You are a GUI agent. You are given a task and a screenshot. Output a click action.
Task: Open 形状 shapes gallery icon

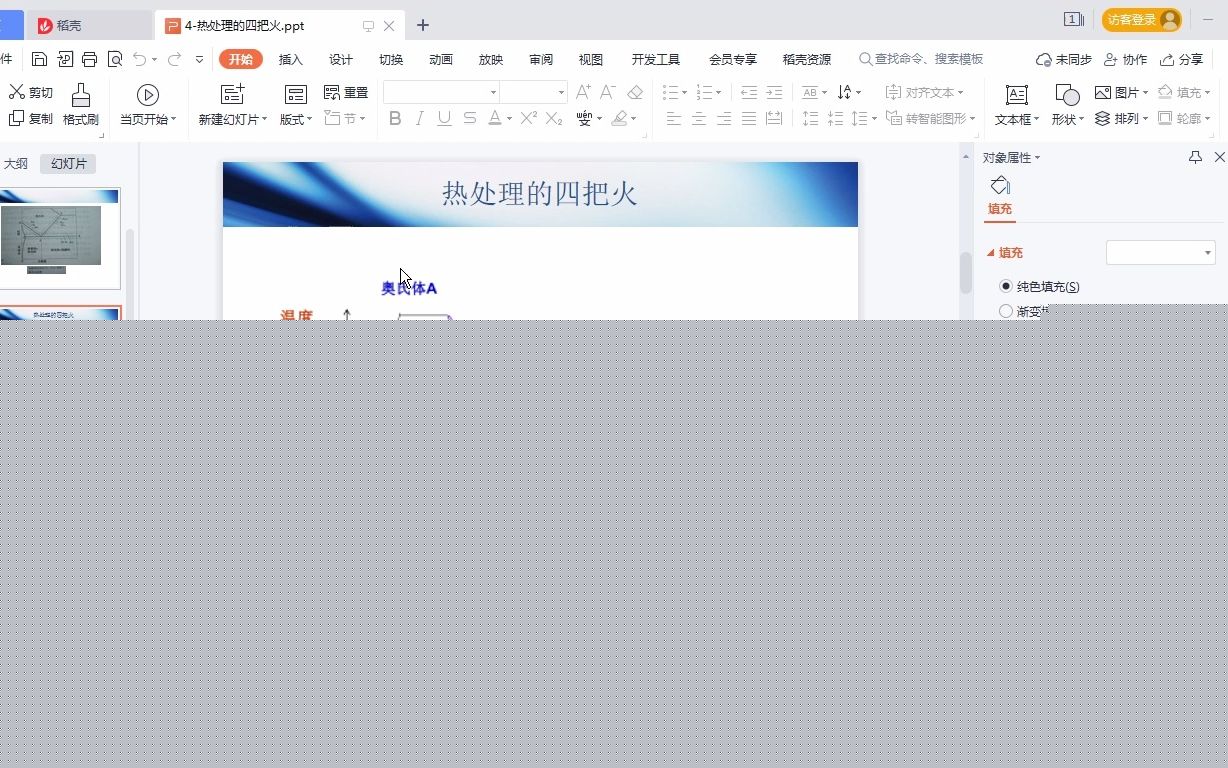tap(1067, 95)
